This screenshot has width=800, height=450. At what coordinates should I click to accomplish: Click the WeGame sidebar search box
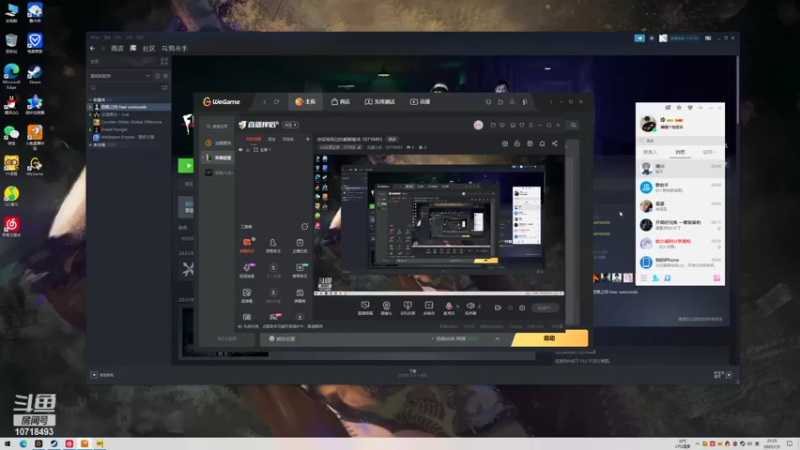(218, 126)
